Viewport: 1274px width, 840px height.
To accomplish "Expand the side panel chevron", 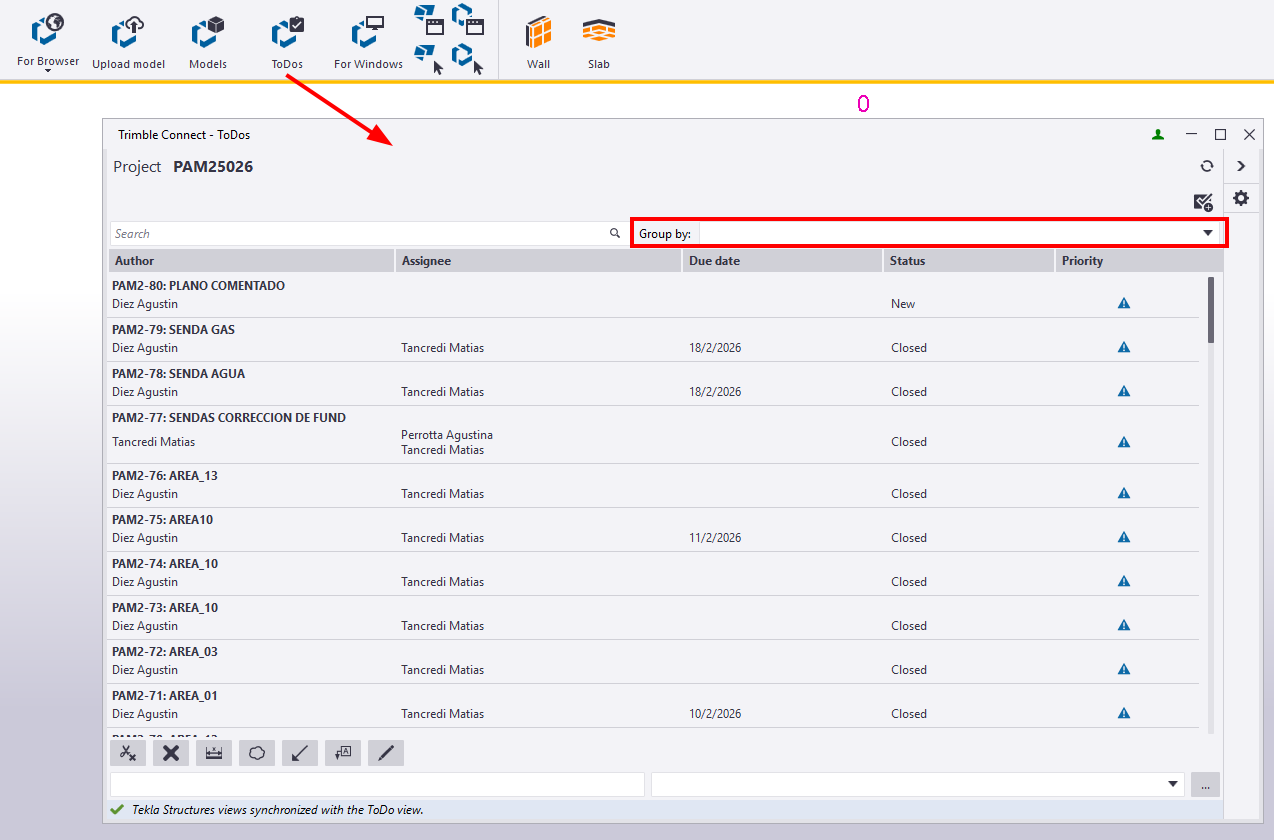I will point(1241,166).
